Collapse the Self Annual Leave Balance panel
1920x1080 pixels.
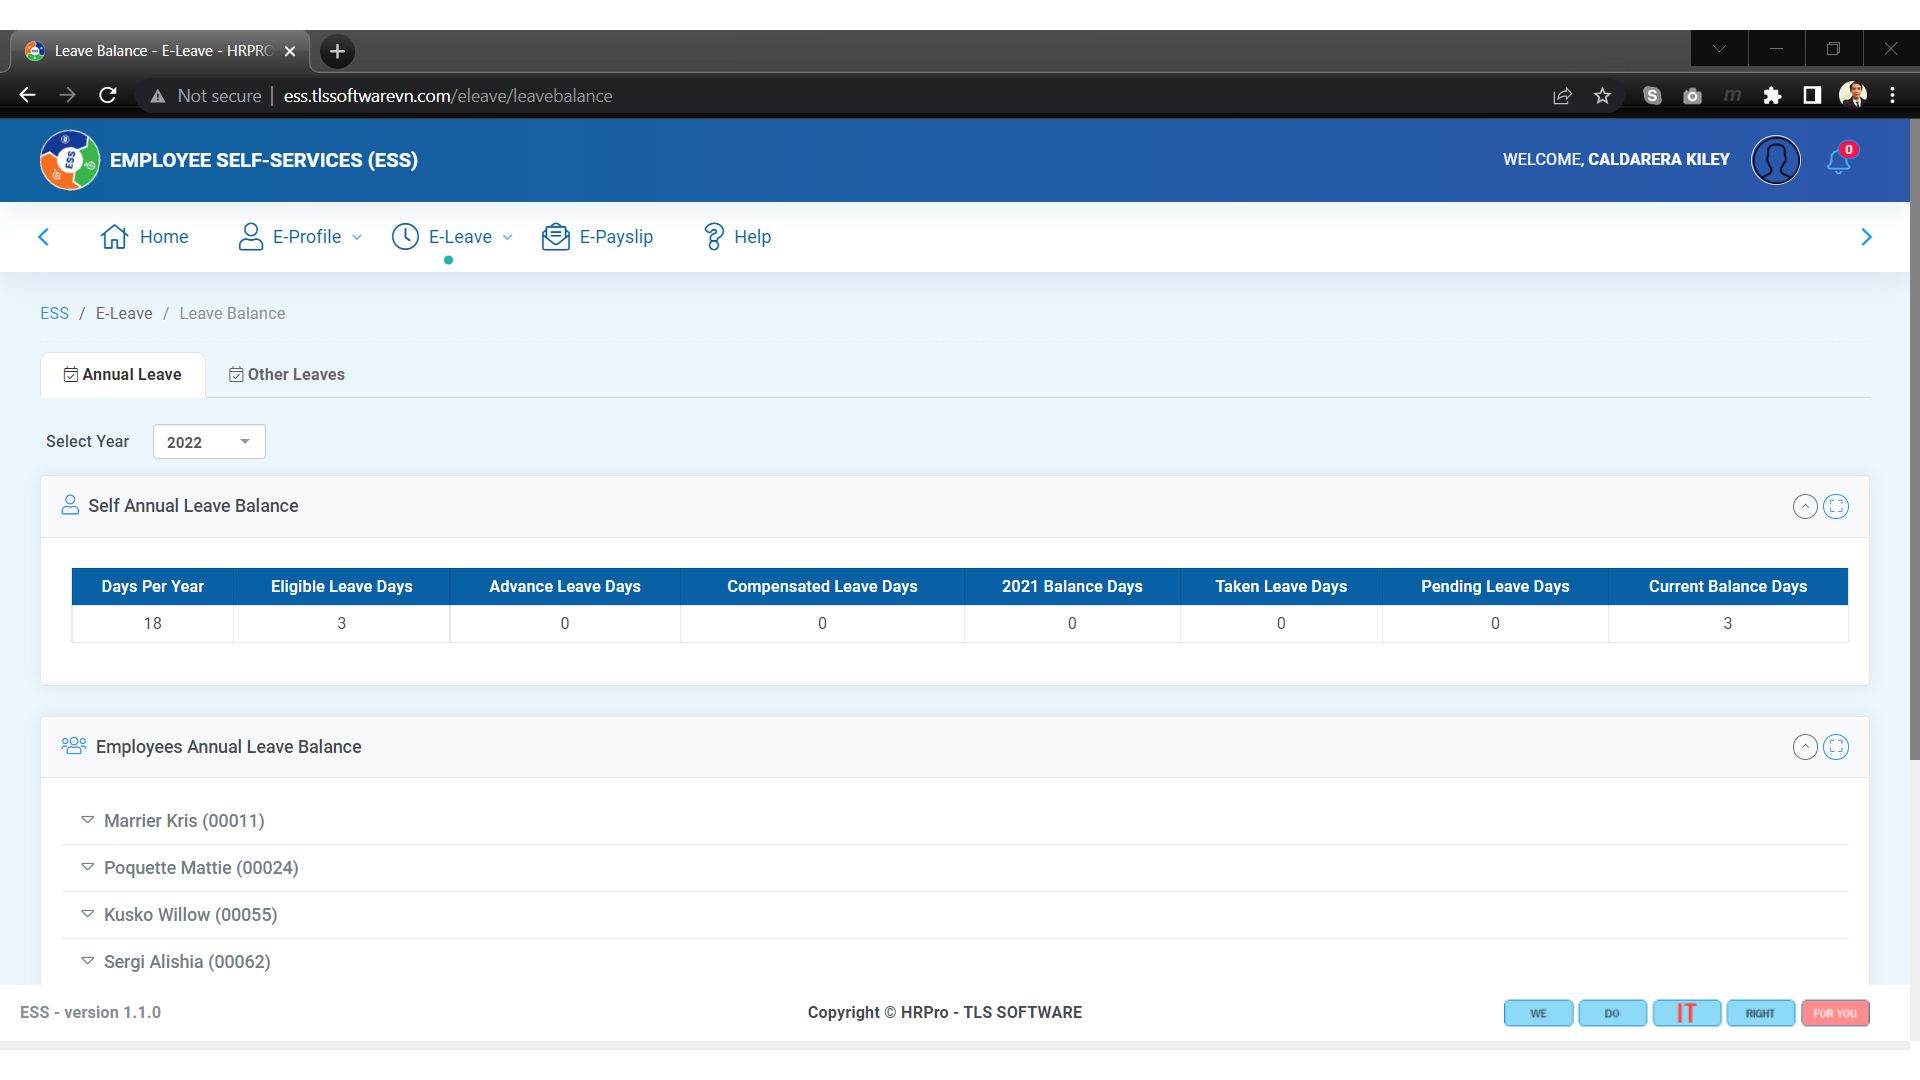pos(1804,507)
